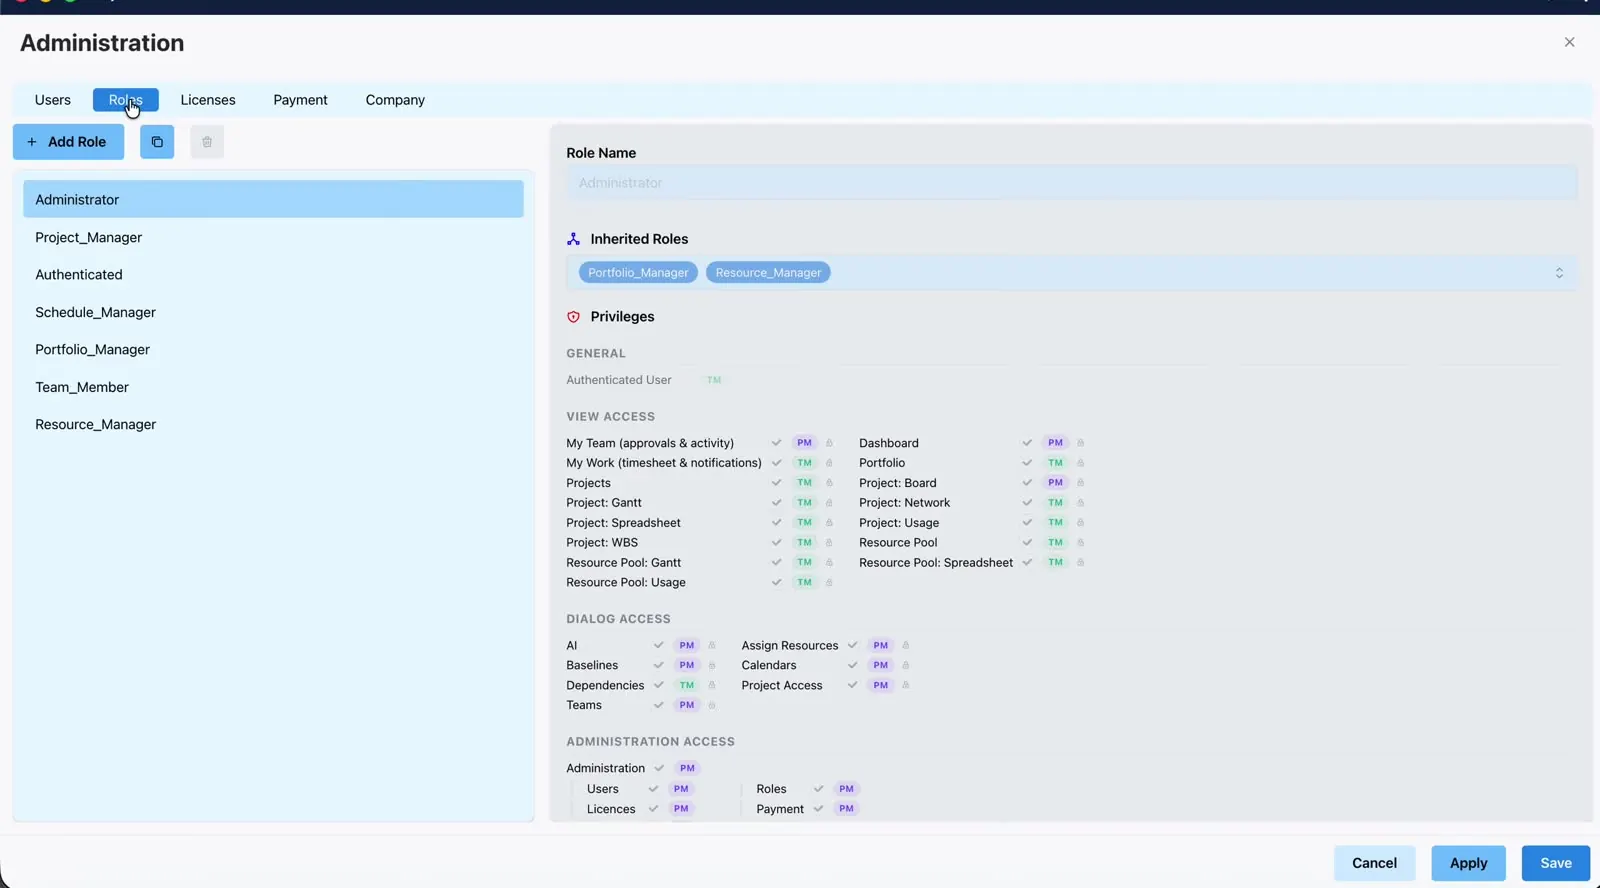This screenshot has width=1600, height=888.
Task: Toggle the Project: Network access checkmark
Action: pos(1027,503)
